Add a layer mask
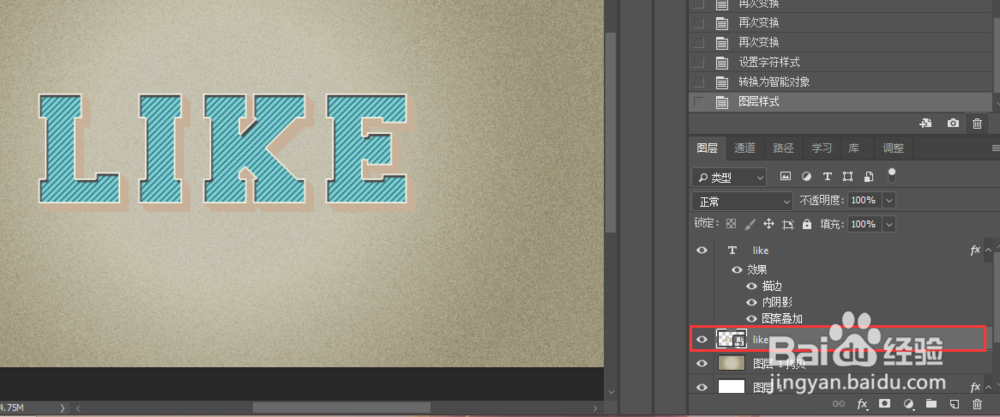The width and height of the screenshot is (1000, 417). (x=885, y=404)
